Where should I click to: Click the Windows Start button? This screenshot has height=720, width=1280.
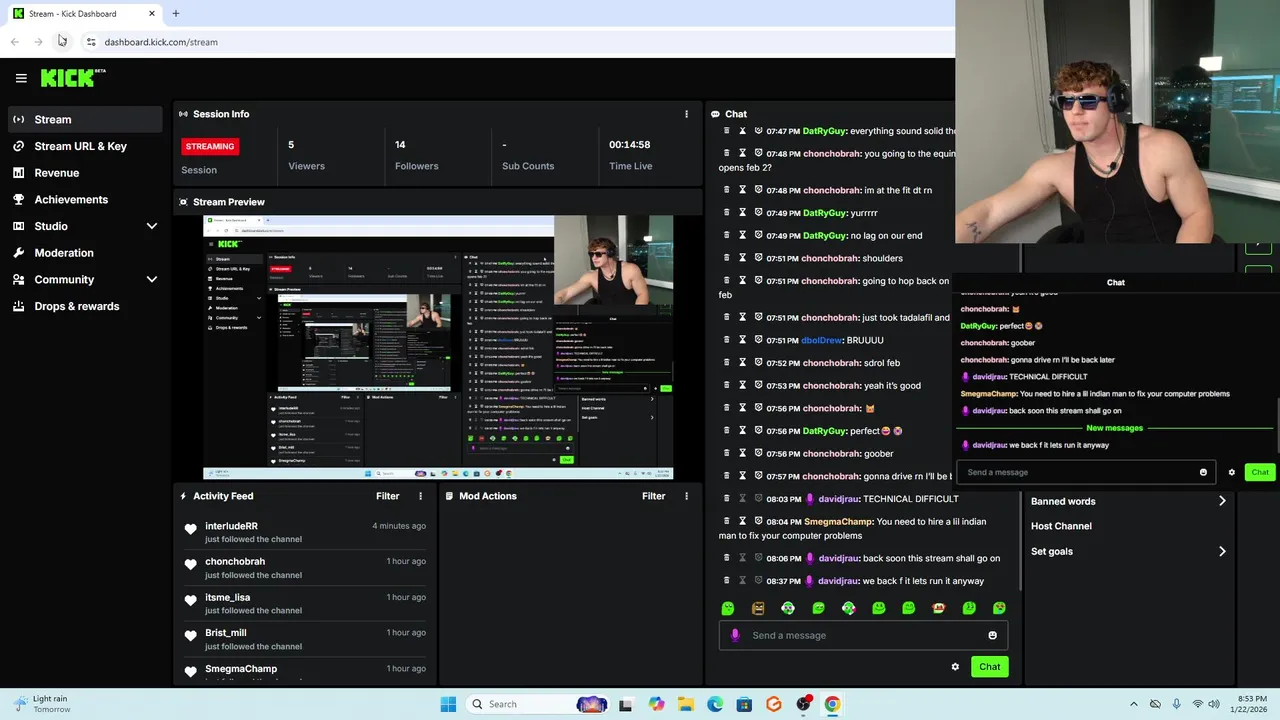(448, 704)
